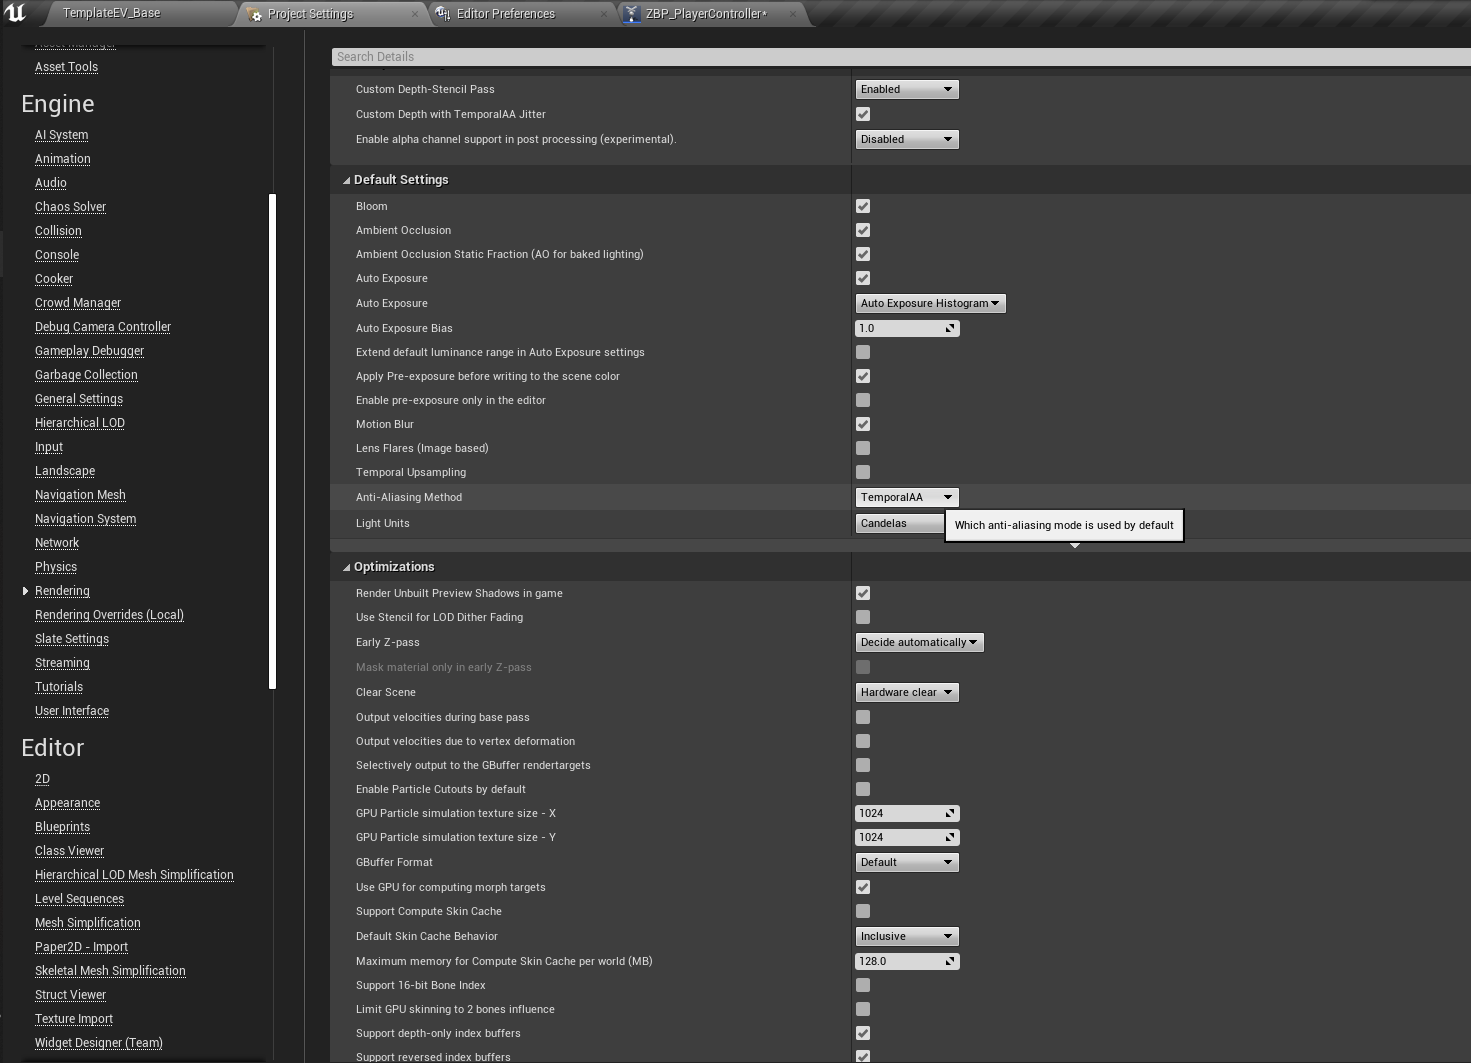Disable the Motion Blur checkbox
1471x1063 pixels.
(x=862, y=424)
